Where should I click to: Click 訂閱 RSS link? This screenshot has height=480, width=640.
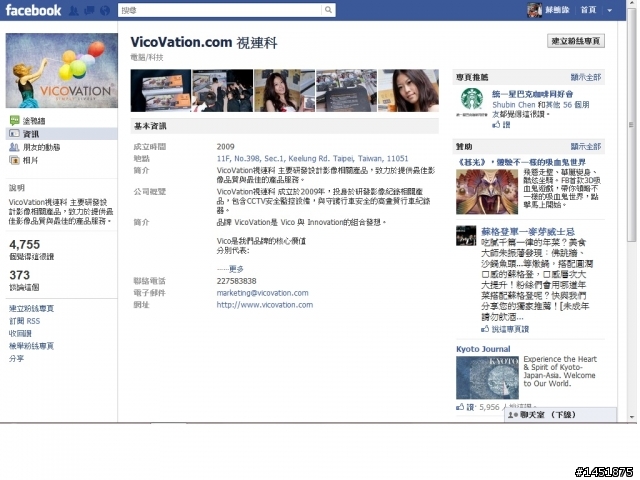tap(24, 321)
